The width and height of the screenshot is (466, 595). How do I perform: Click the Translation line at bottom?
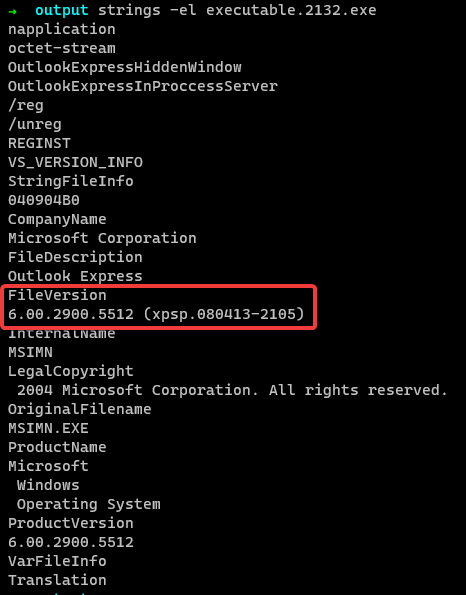click(57, 580)
